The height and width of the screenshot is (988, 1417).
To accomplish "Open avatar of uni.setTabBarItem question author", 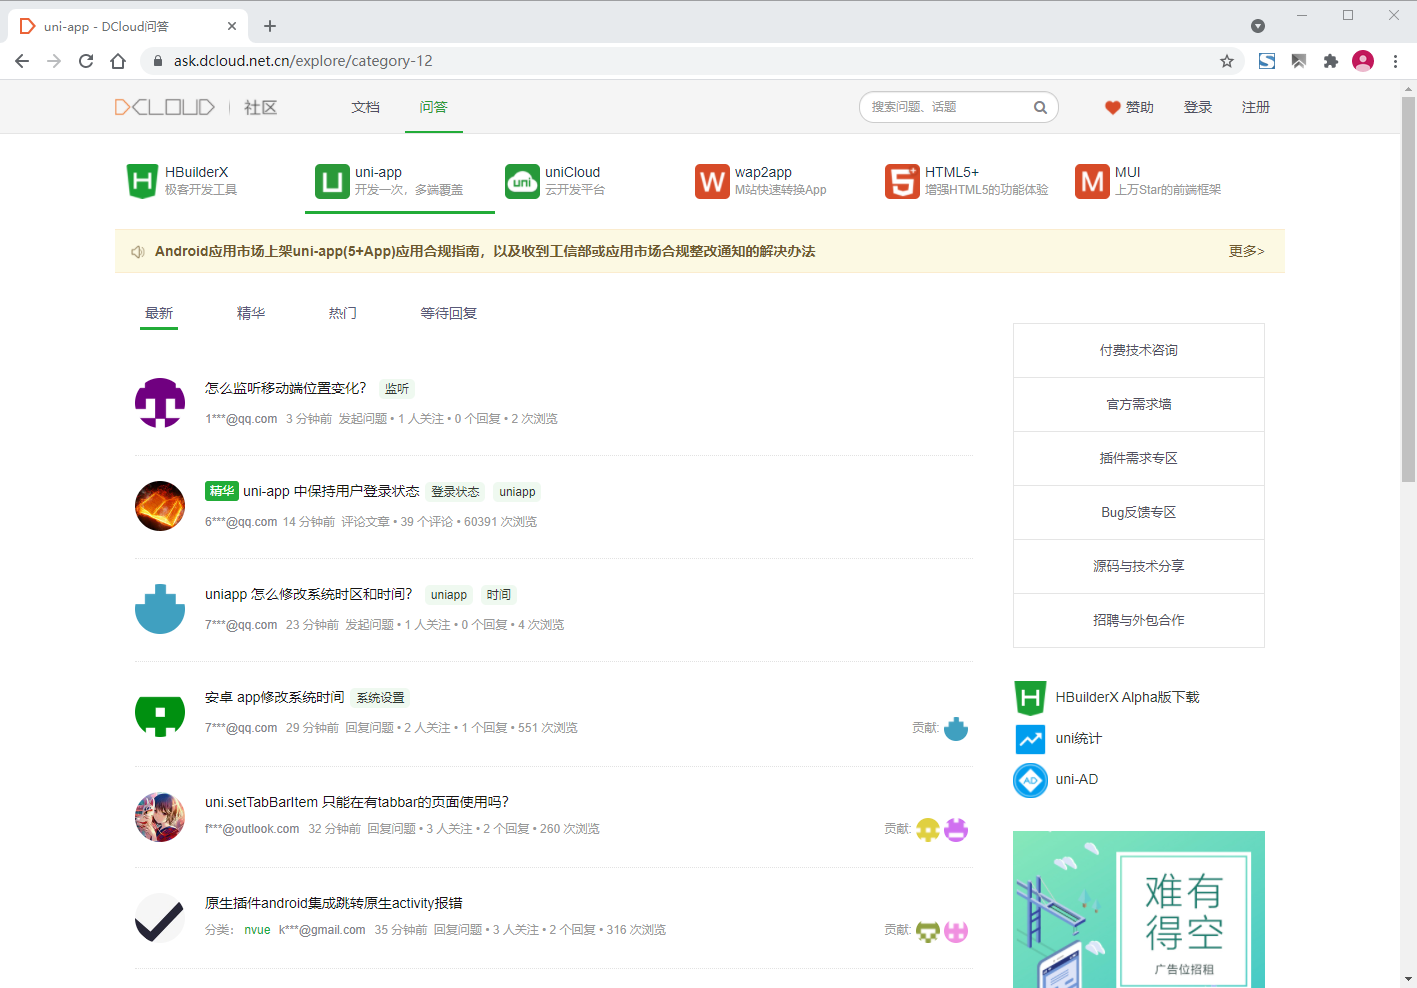I will tap(160, 817).
